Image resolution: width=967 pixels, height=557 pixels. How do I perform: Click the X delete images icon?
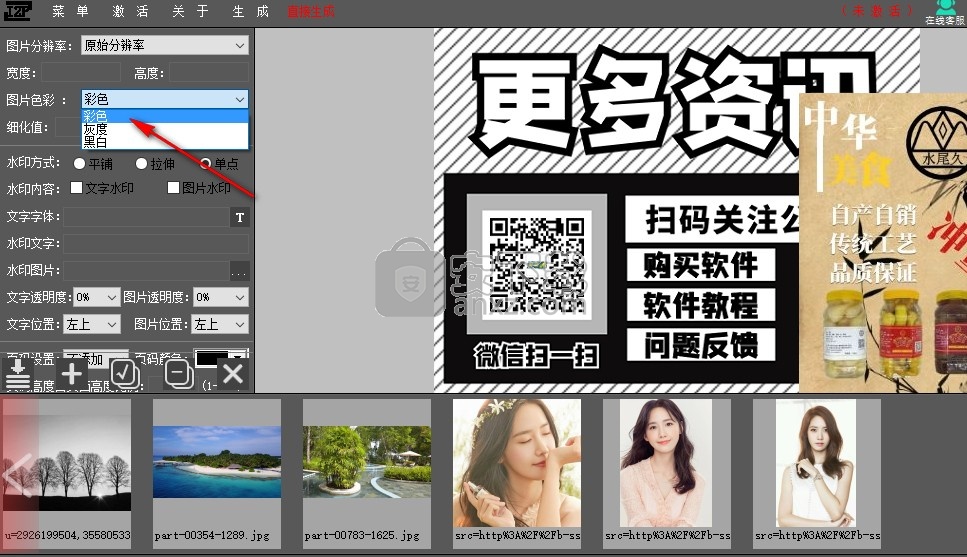pyautogui.click(x=233, y=374)
